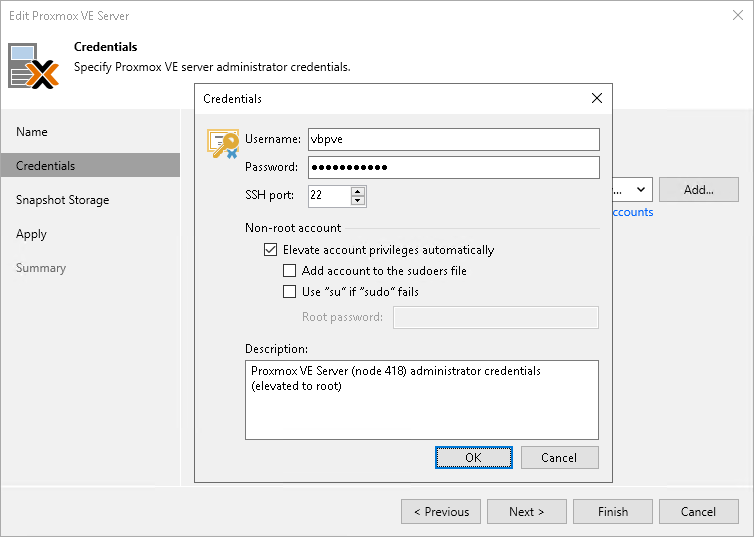Click the Next > button
754x537 pixels.
coord(527,512)
